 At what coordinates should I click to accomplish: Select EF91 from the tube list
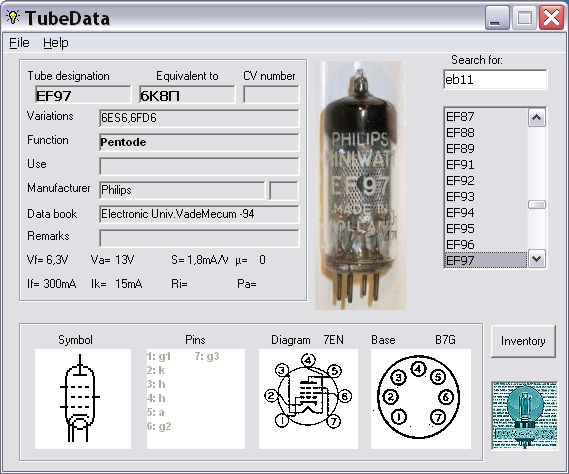point(486,165)
